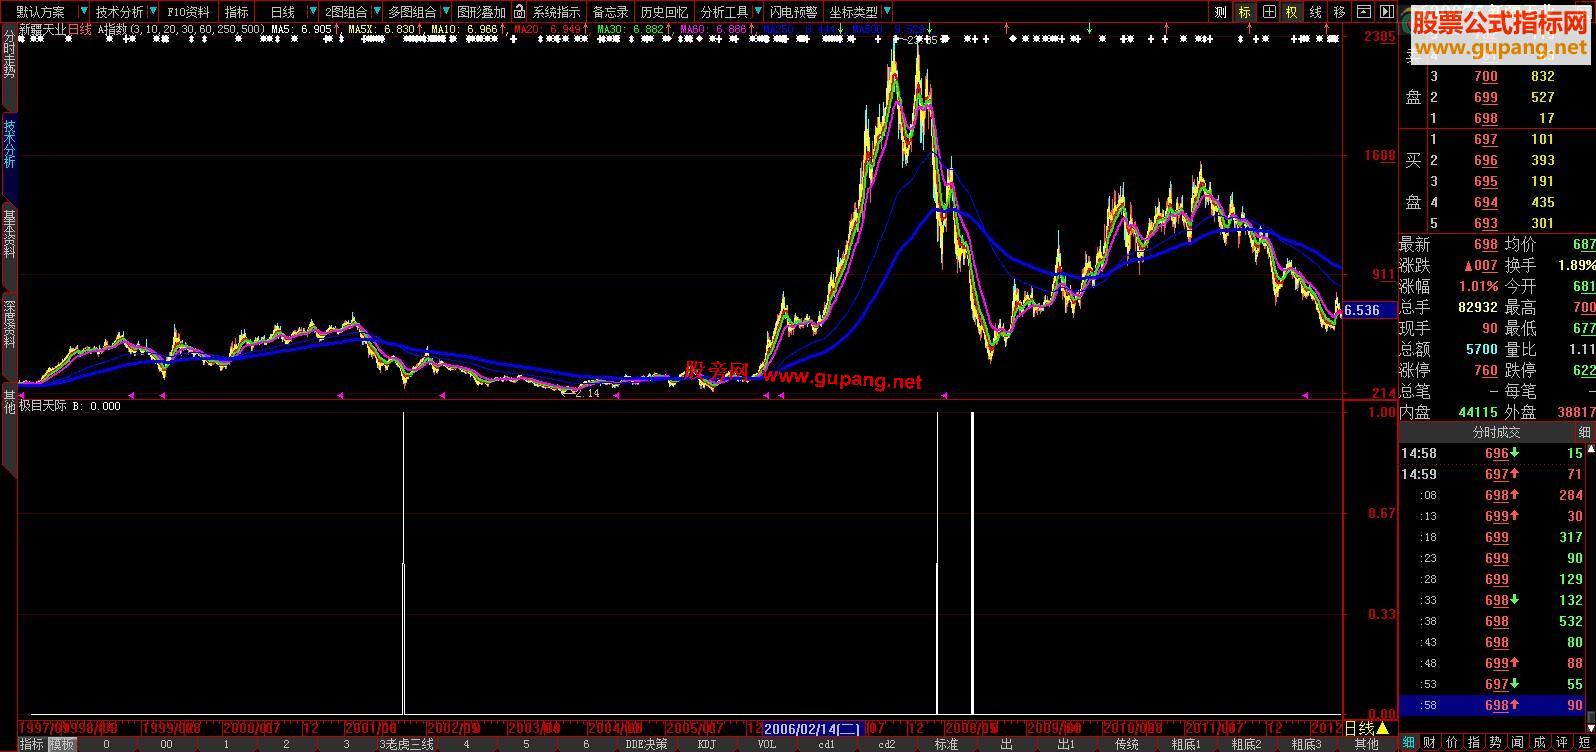Open the 多图组合 dropdown arrow
Image resolution: width=1596 pixels, height=752 pixels.
(x=445, y=12)
